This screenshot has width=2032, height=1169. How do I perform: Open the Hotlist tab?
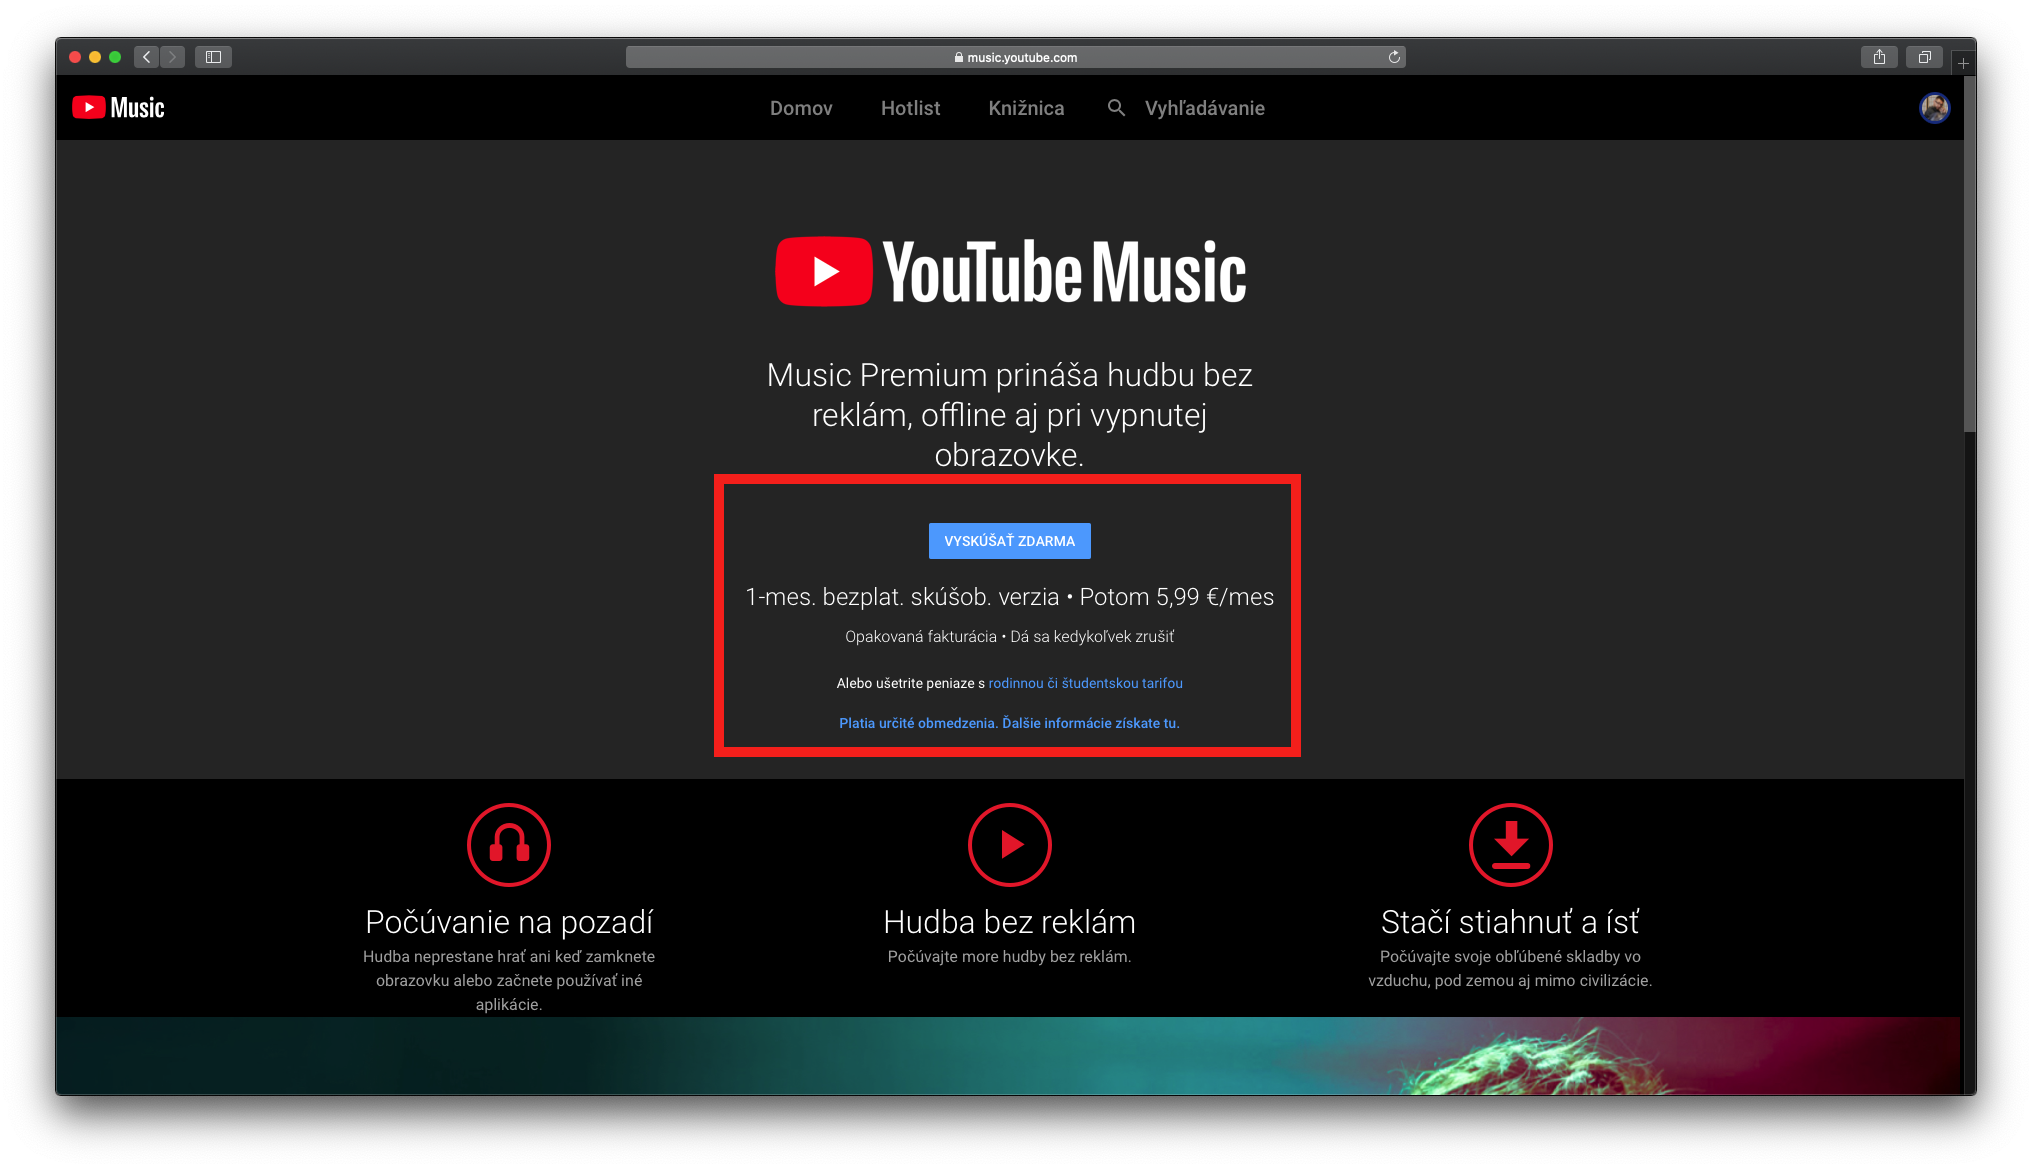(x=910, y=108)
